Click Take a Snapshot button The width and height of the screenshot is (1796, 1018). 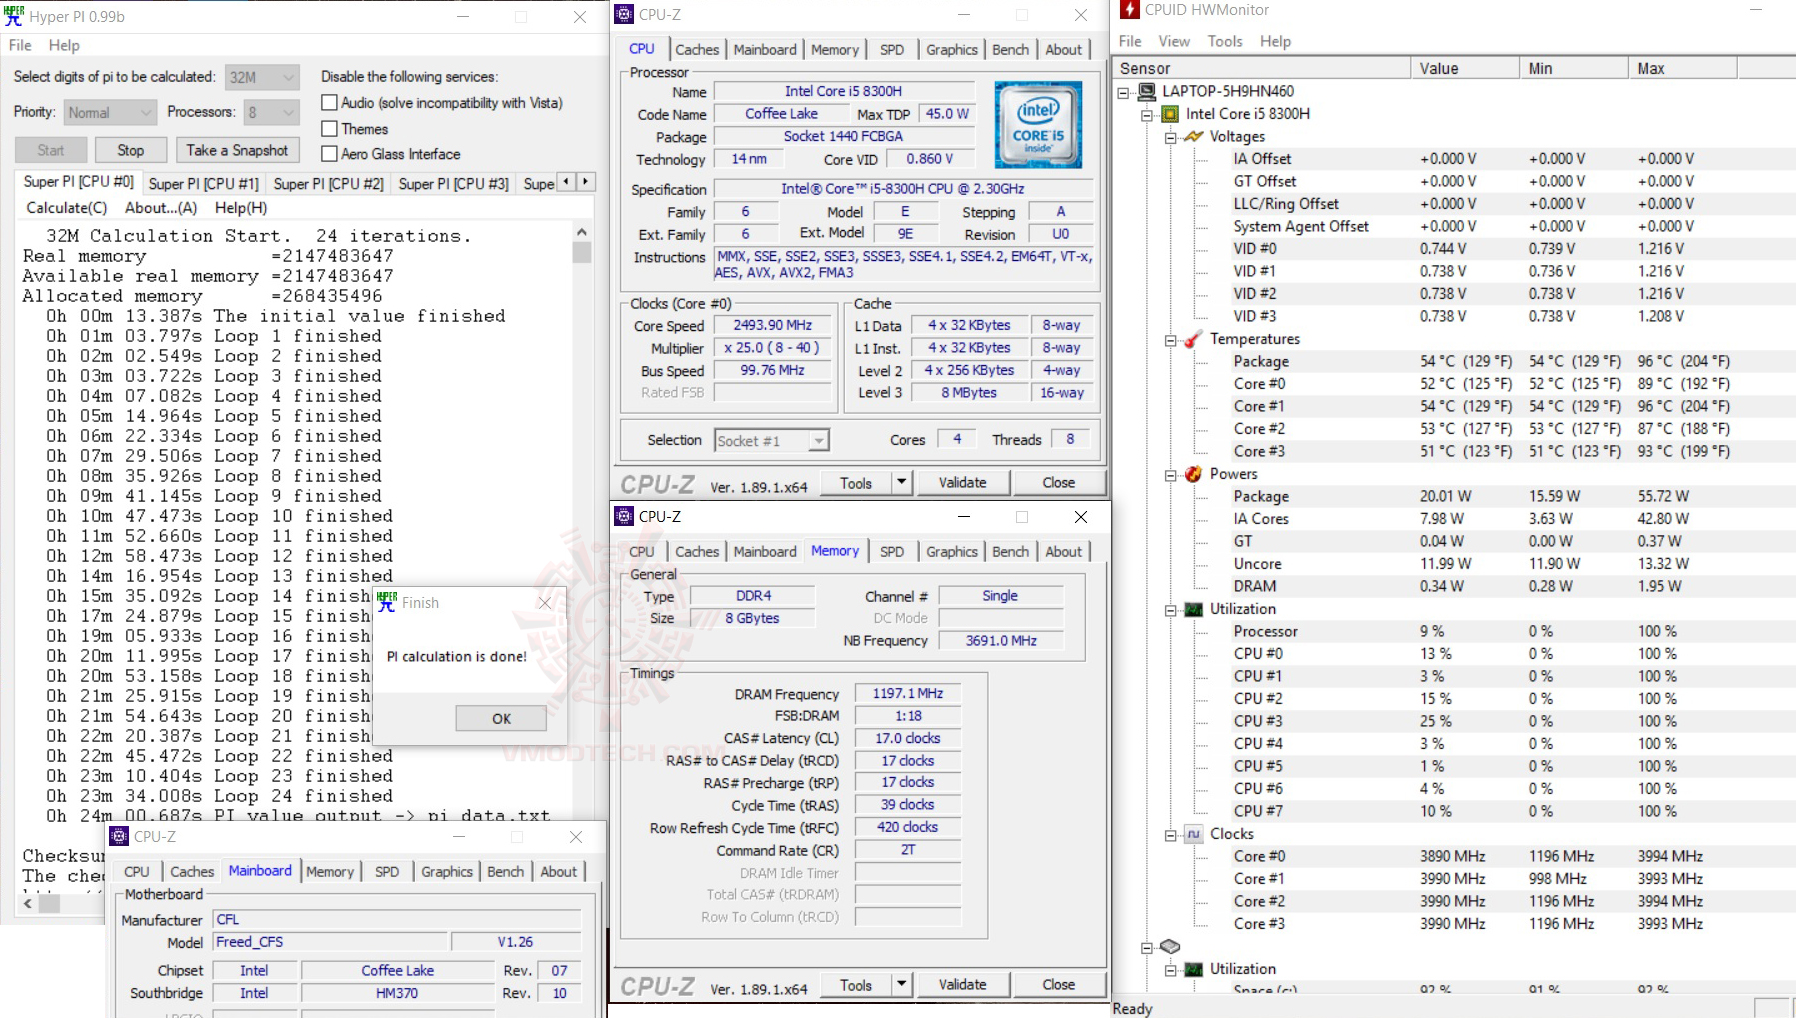tap(237, 150)
